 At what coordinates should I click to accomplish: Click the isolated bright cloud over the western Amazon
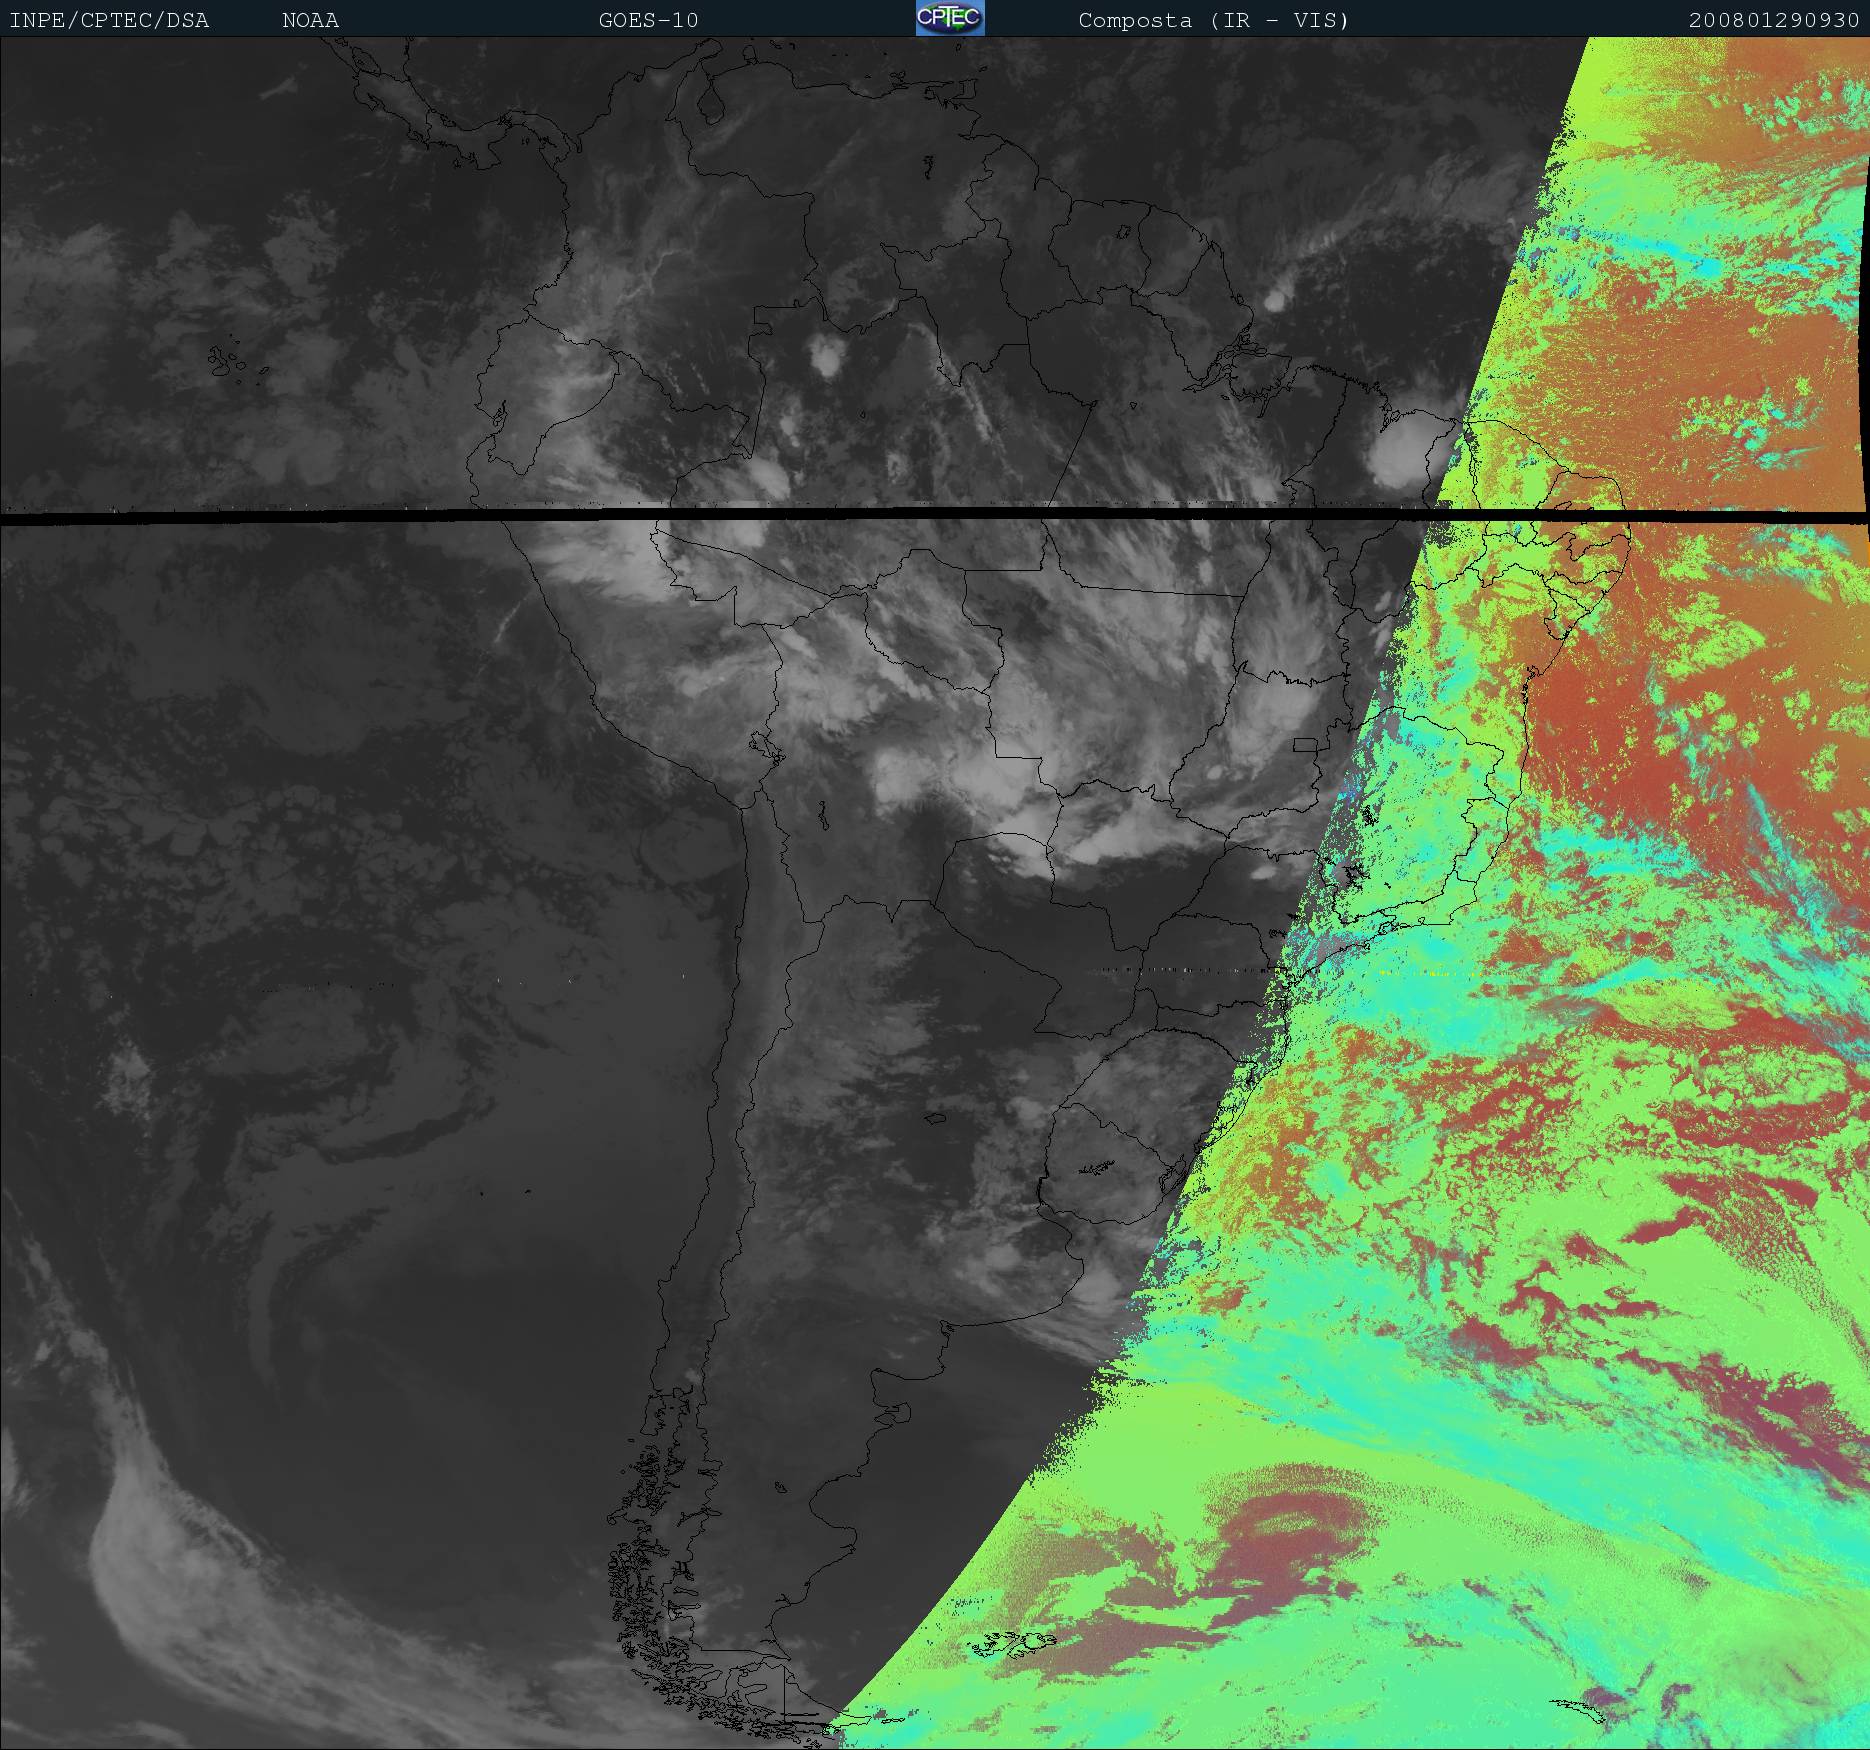point(826,355)
